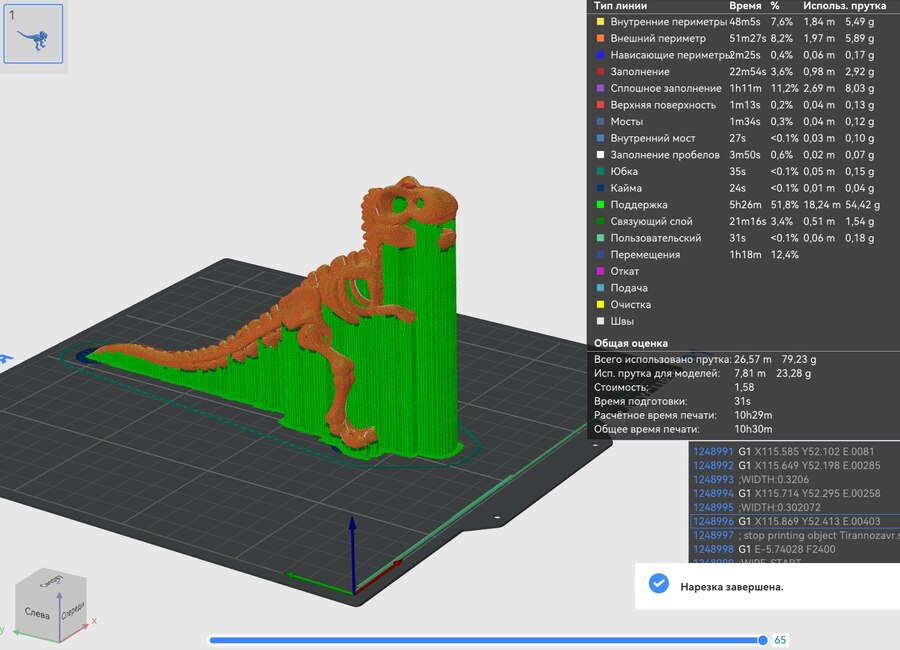Viewport: 900px width, 650px height.
Task: Hide the Перемещения travel lines
Action: pos(644,255)
